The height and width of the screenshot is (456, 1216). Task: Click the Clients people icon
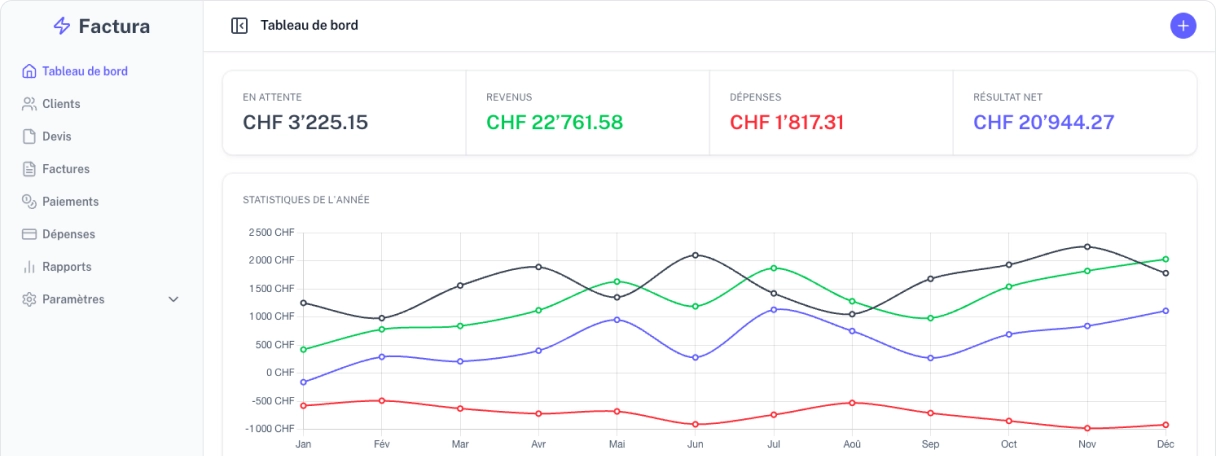coord(29,104)
